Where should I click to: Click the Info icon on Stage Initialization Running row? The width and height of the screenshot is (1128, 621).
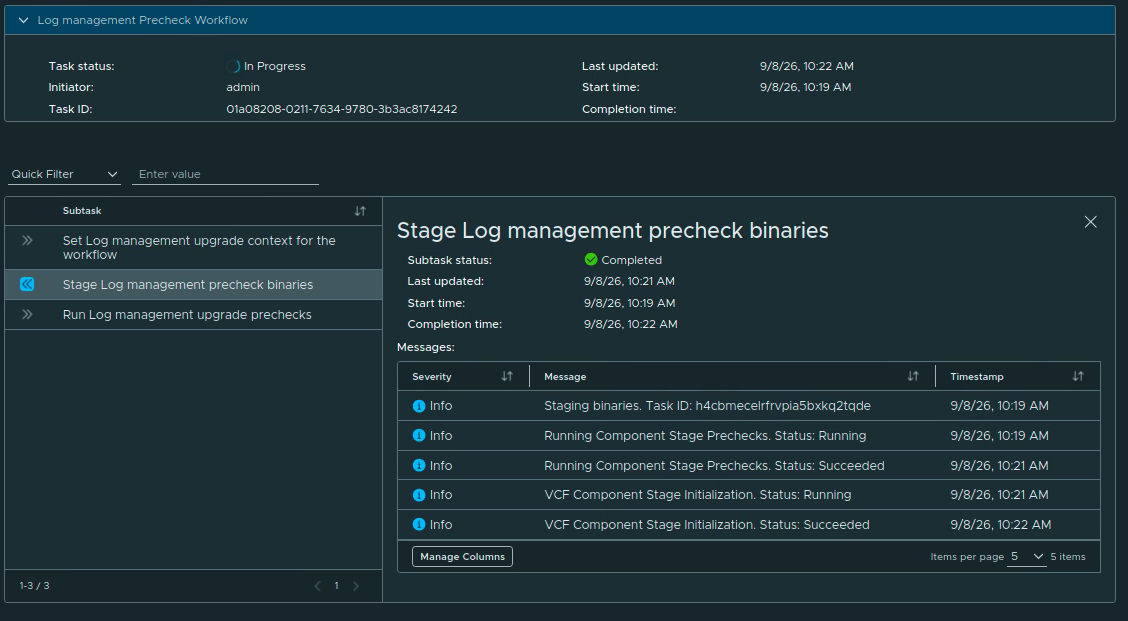(419, 495)
